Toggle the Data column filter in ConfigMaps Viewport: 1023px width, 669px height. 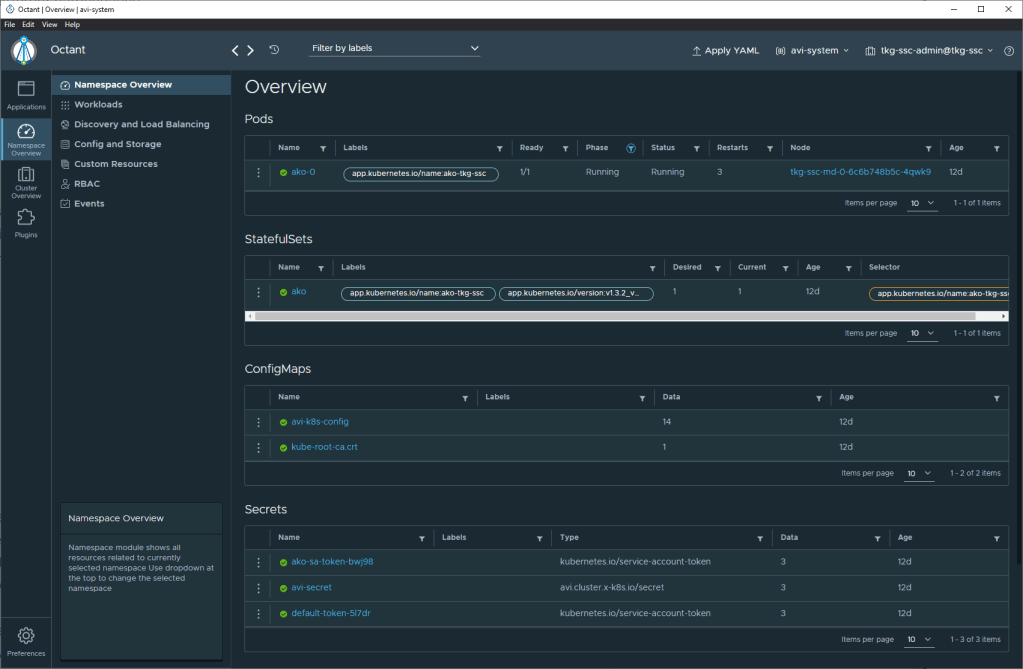coord(819,397)
